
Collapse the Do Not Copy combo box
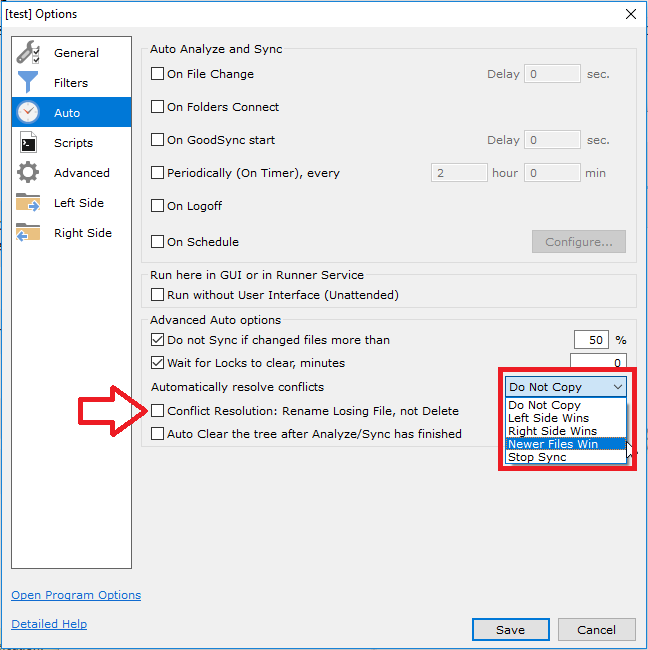point(617,387)
